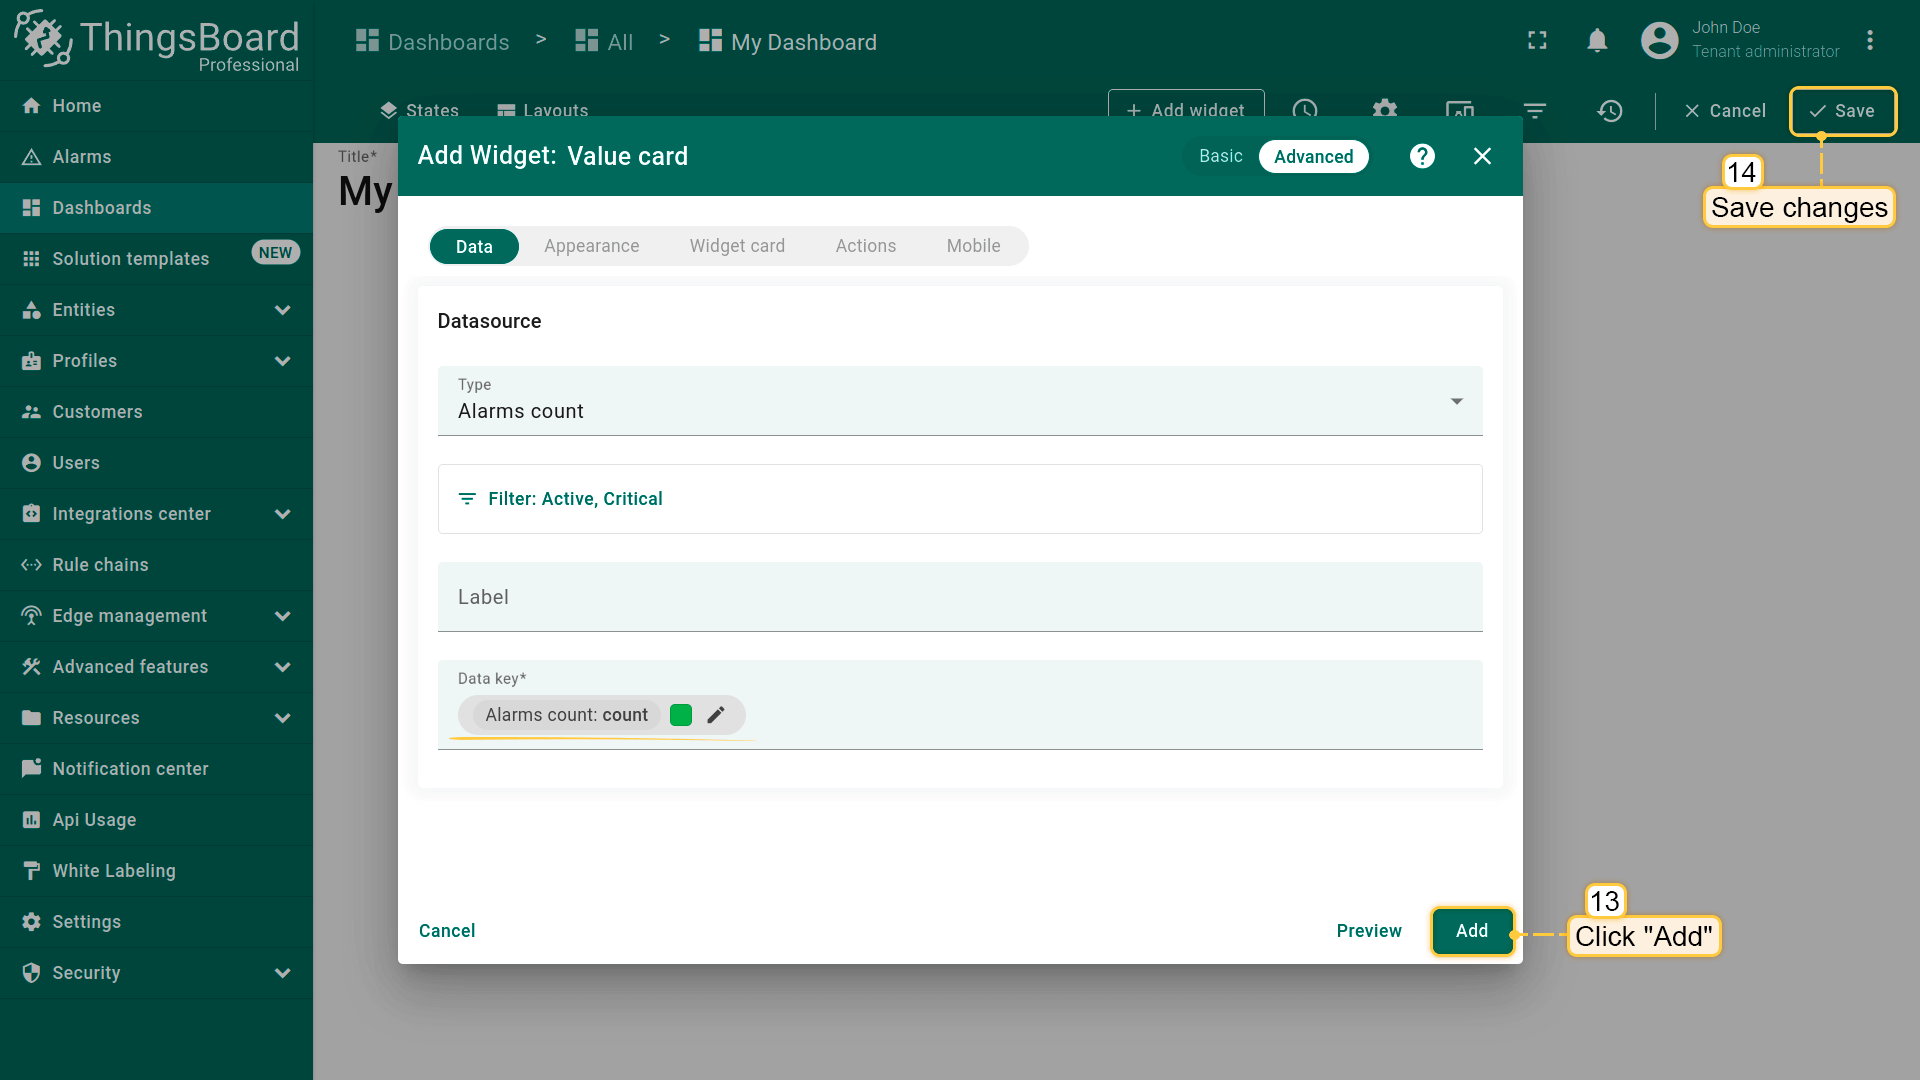Toggle fullscreen mode icon
1920x1080 pixels.
(1537, 41)
